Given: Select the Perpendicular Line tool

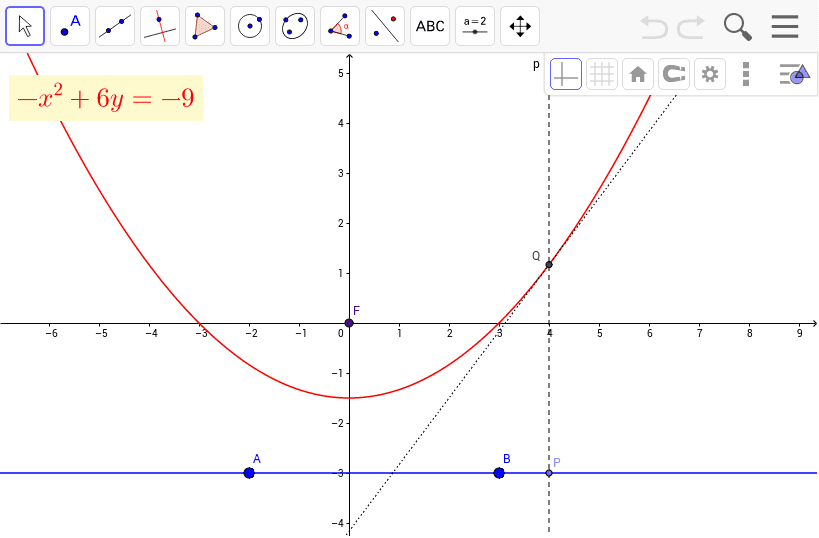Looking at the screenshot, I should tap(160, 26).
